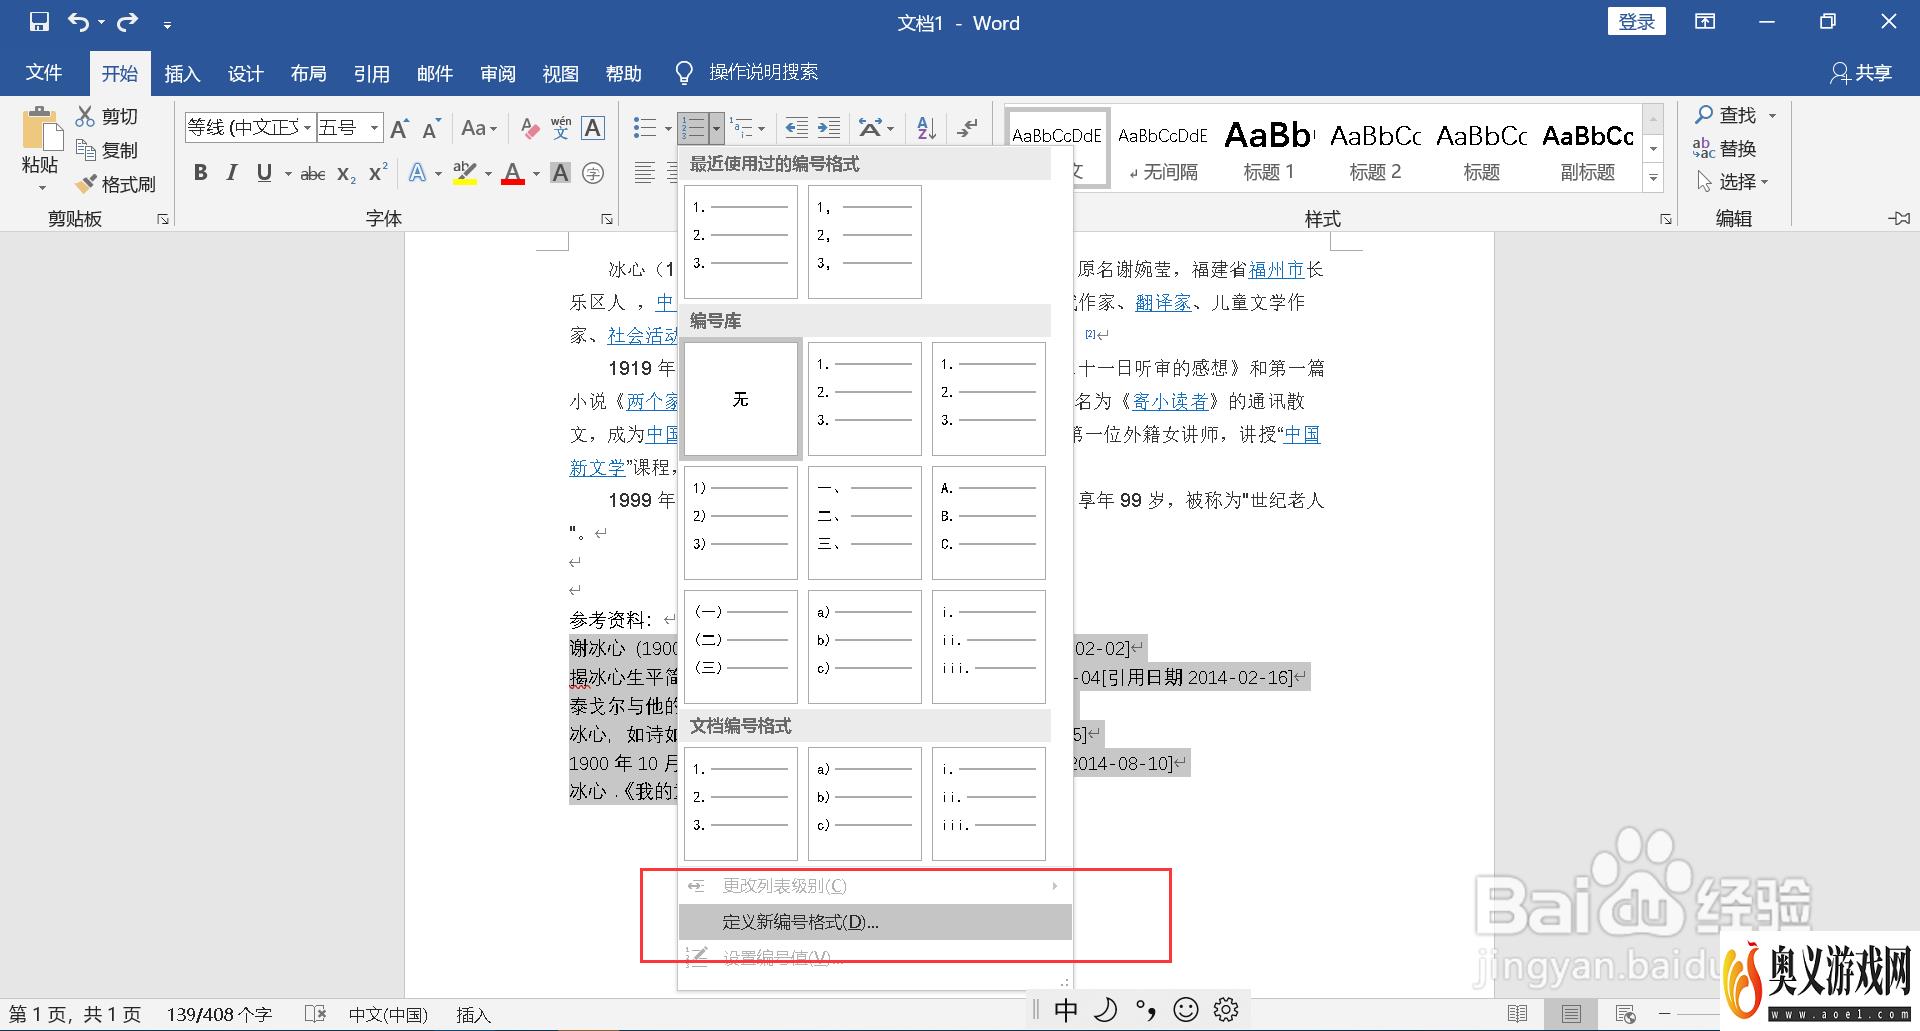Copy the selected text

(108, 150)
